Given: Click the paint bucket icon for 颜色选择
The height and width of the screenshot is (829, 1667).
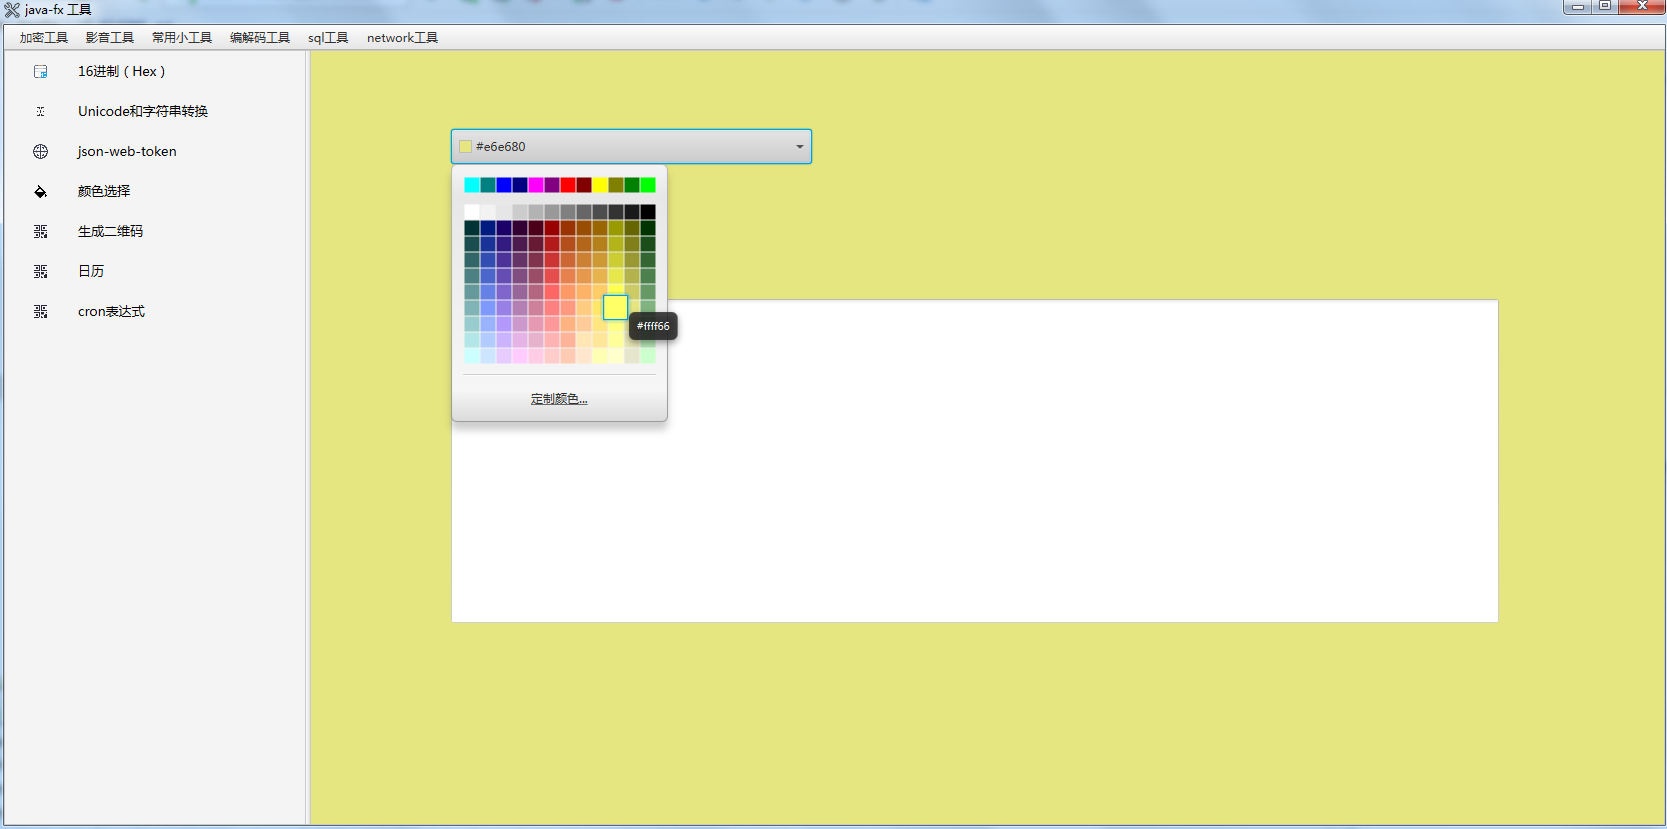Looking at the screenshot, I should click(41, 192).
